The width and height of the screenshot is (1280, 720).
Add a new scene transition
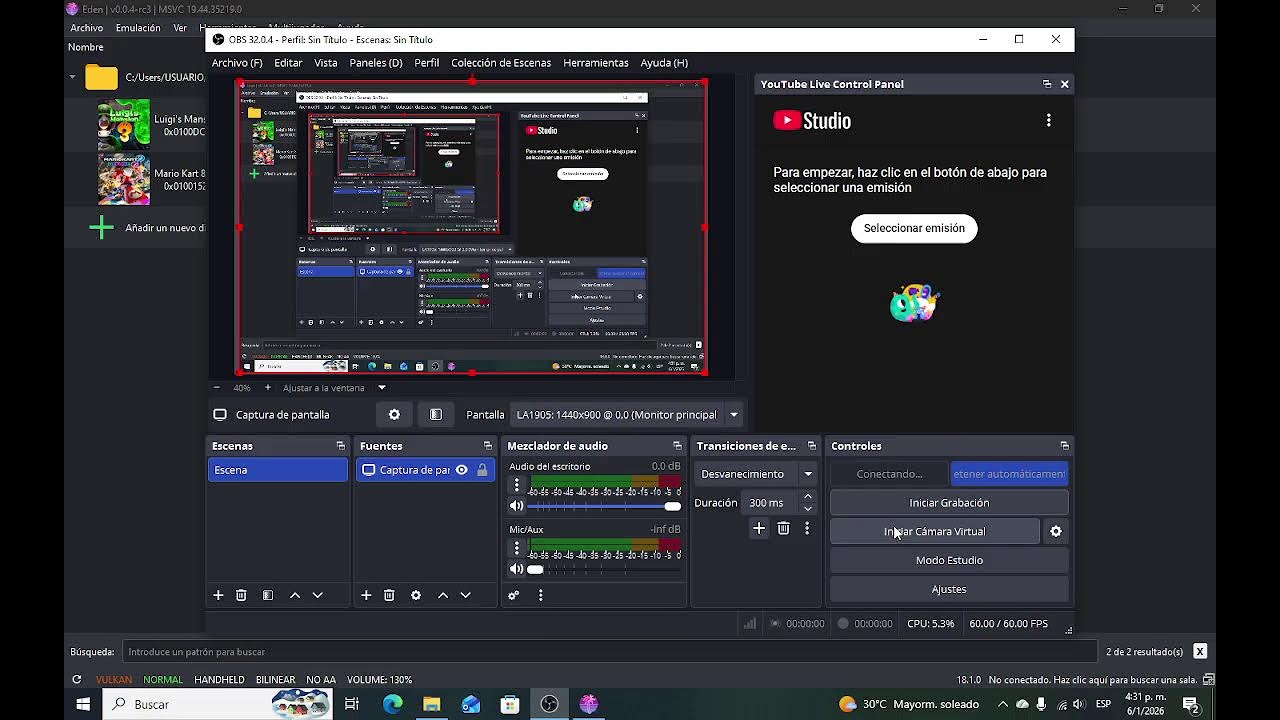point(759,528)
